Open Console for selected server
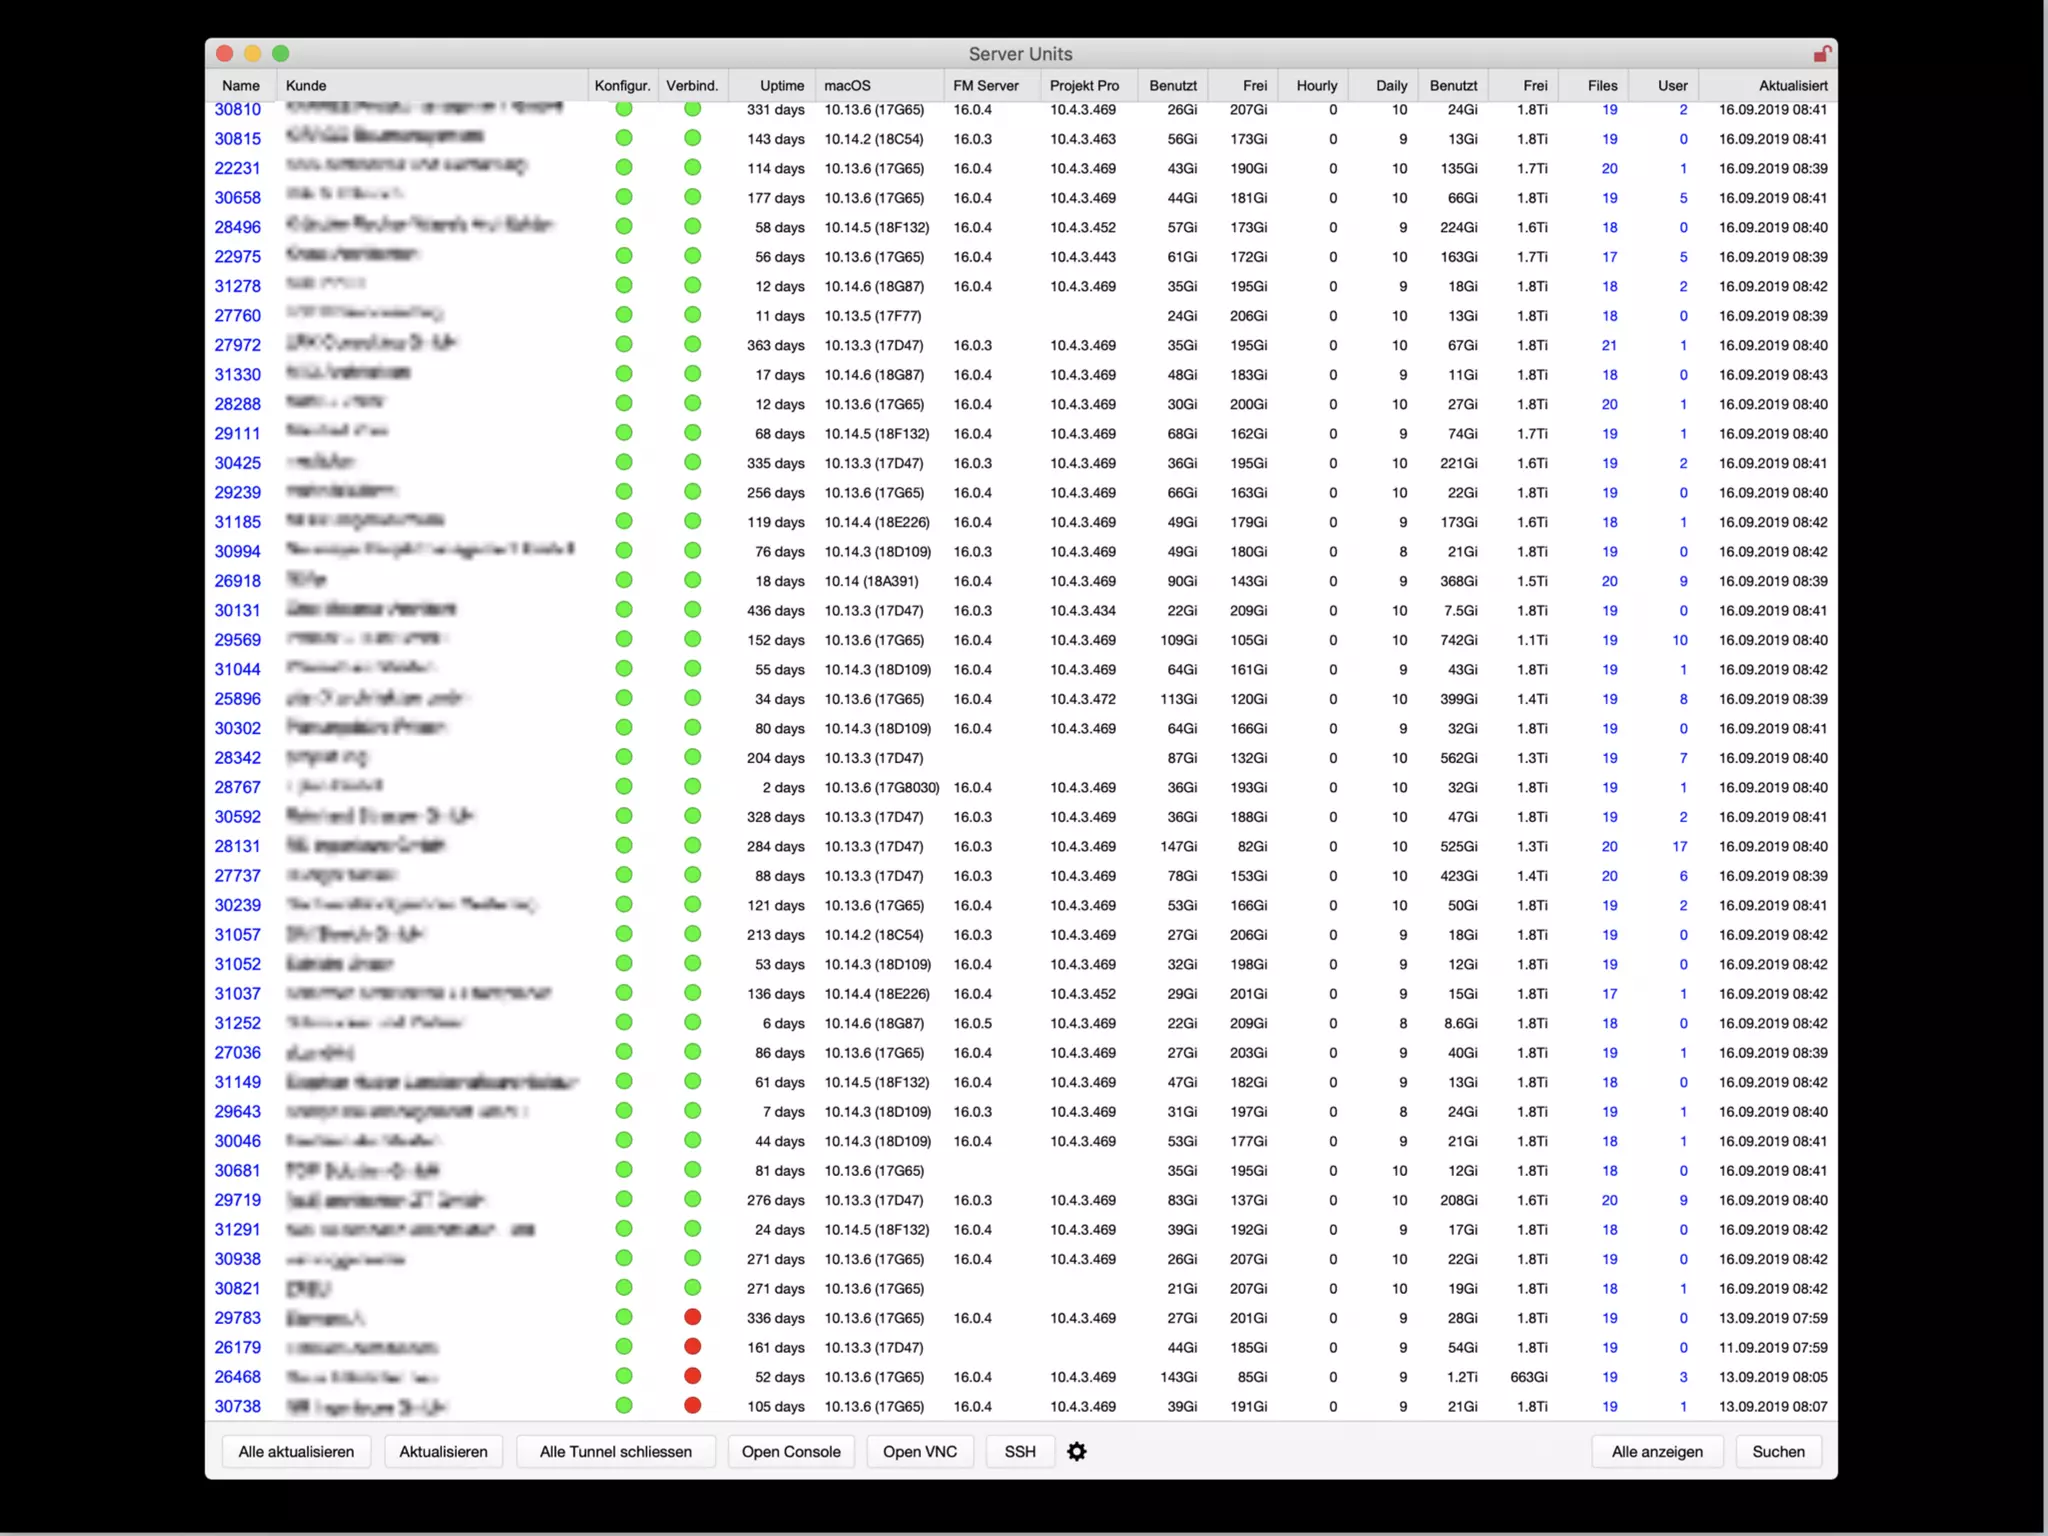Viewport: 2048px width, 1536px height. [x=790, y=1451]
